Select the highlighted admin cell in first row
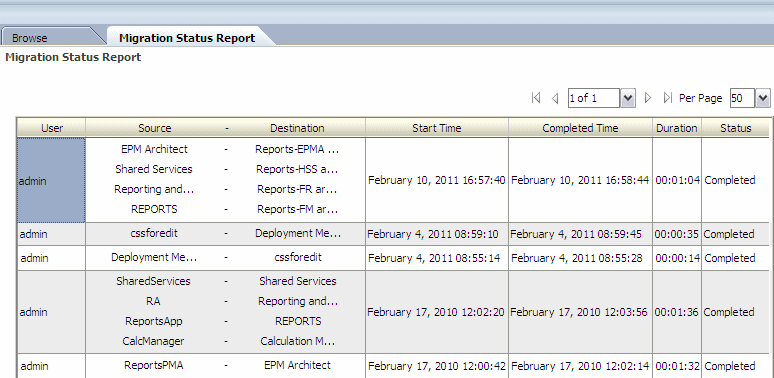Screen dimensions: 774x378 click(51, 180)
